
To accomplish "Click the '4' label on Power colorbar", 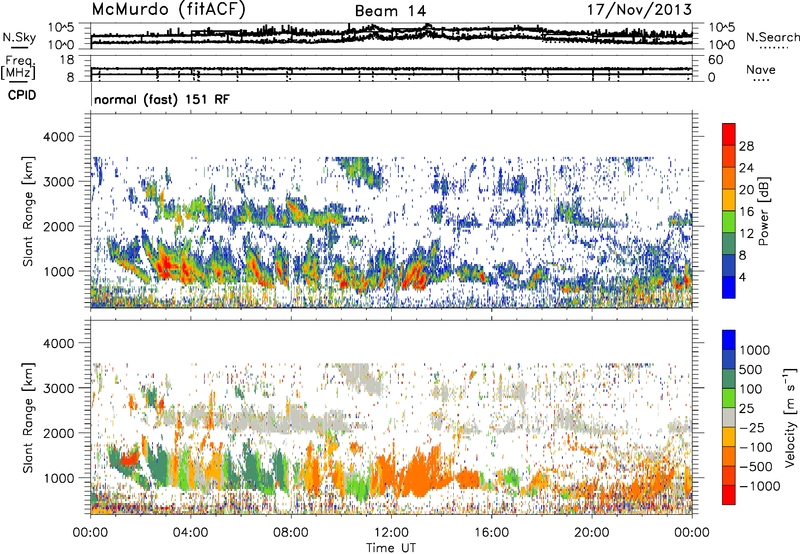I will tap(742, 277).
